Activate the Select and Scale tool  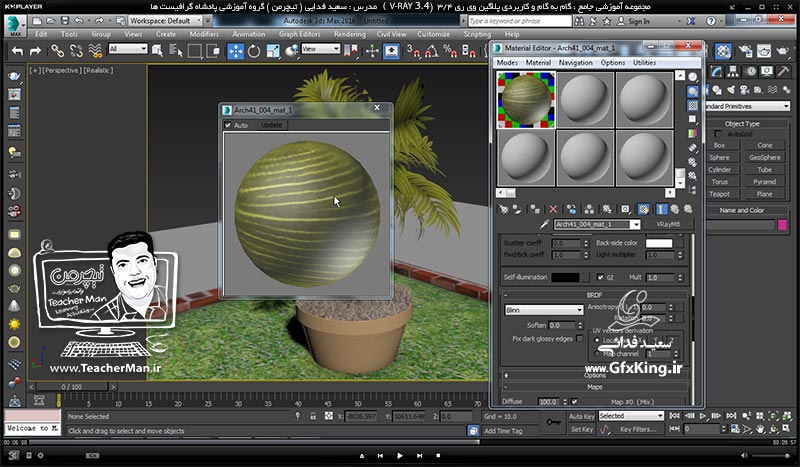[x=273, y=51]
